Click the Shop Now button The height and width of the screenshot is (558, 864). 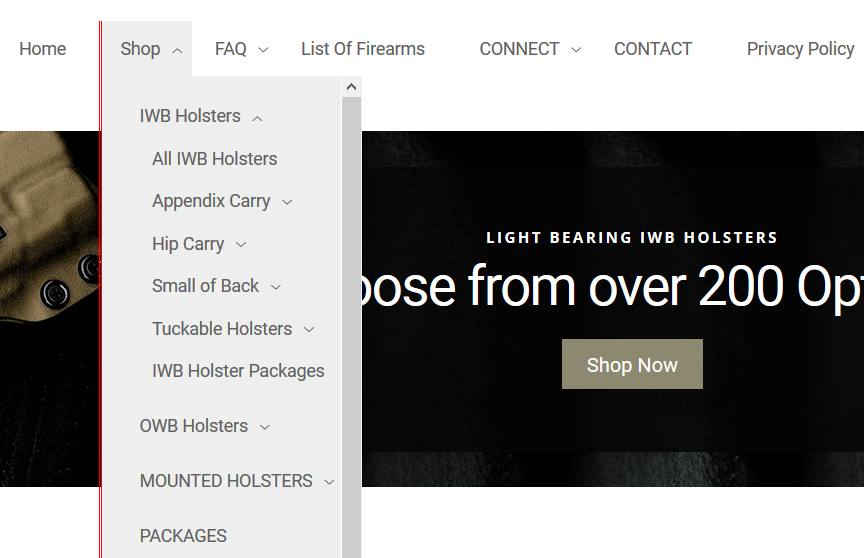pos(632,365)
